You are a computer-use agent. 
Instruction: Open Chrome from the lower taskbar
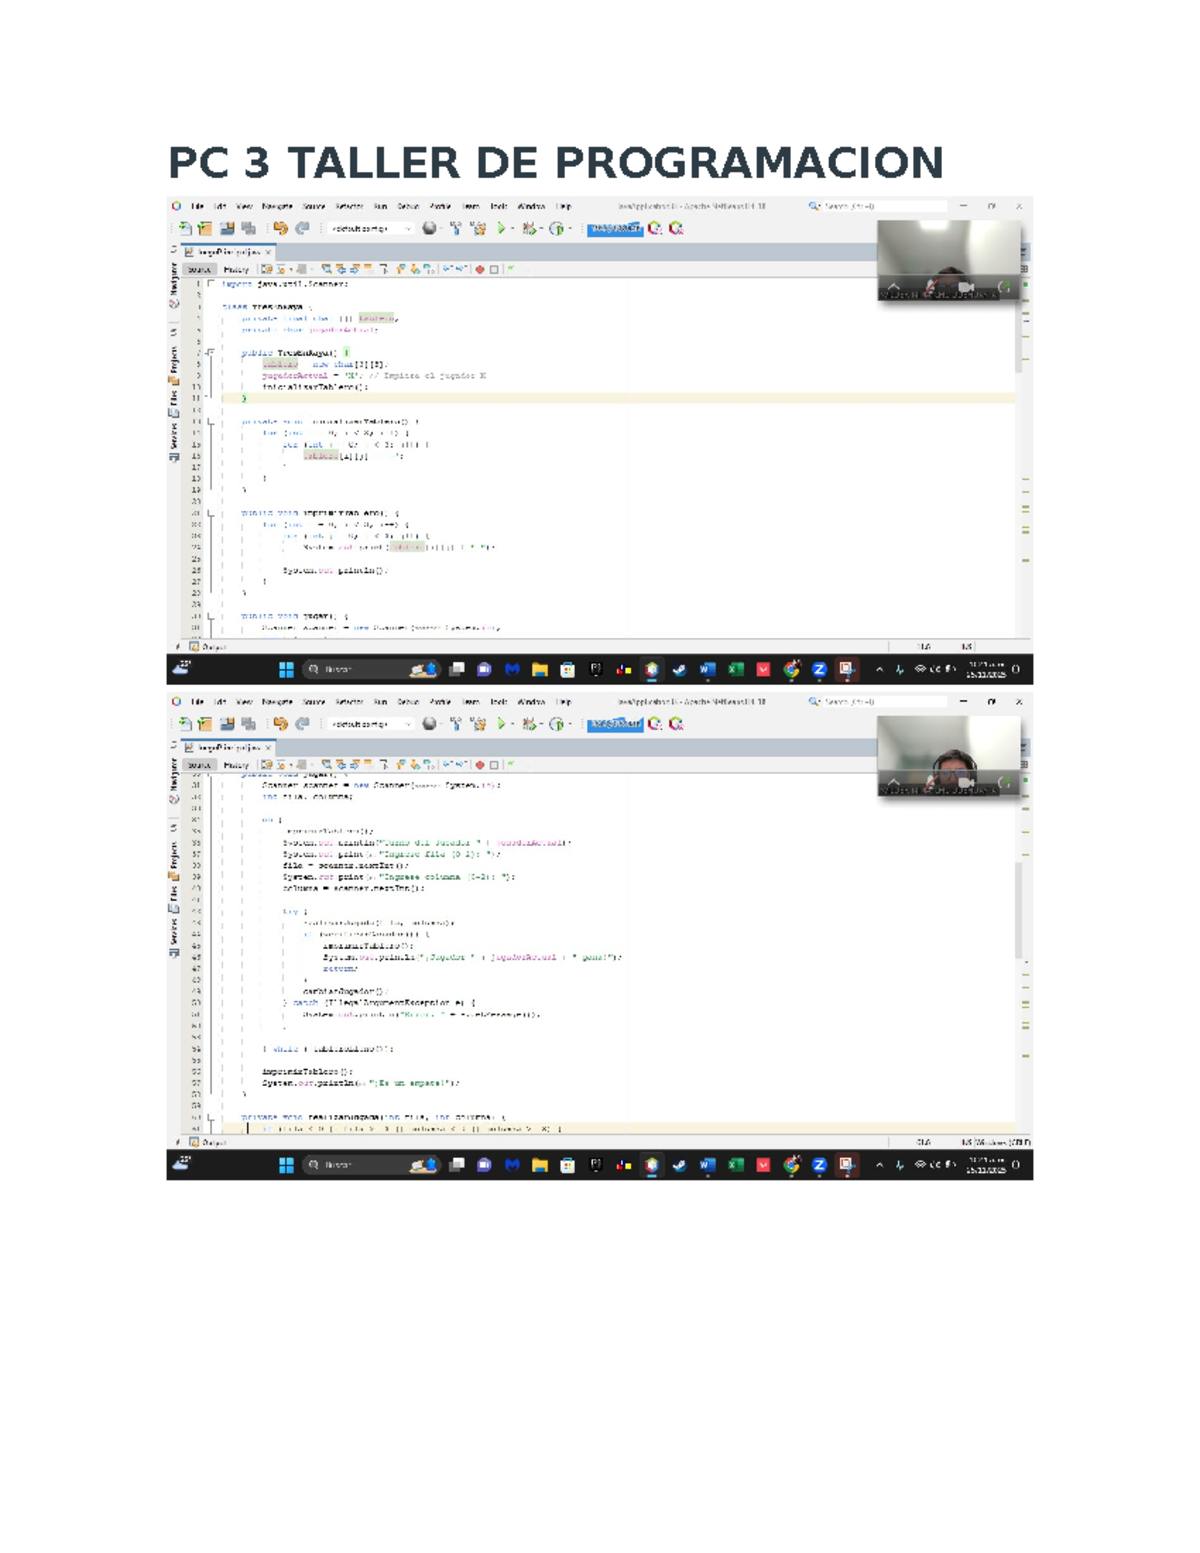coord(791,1164)
